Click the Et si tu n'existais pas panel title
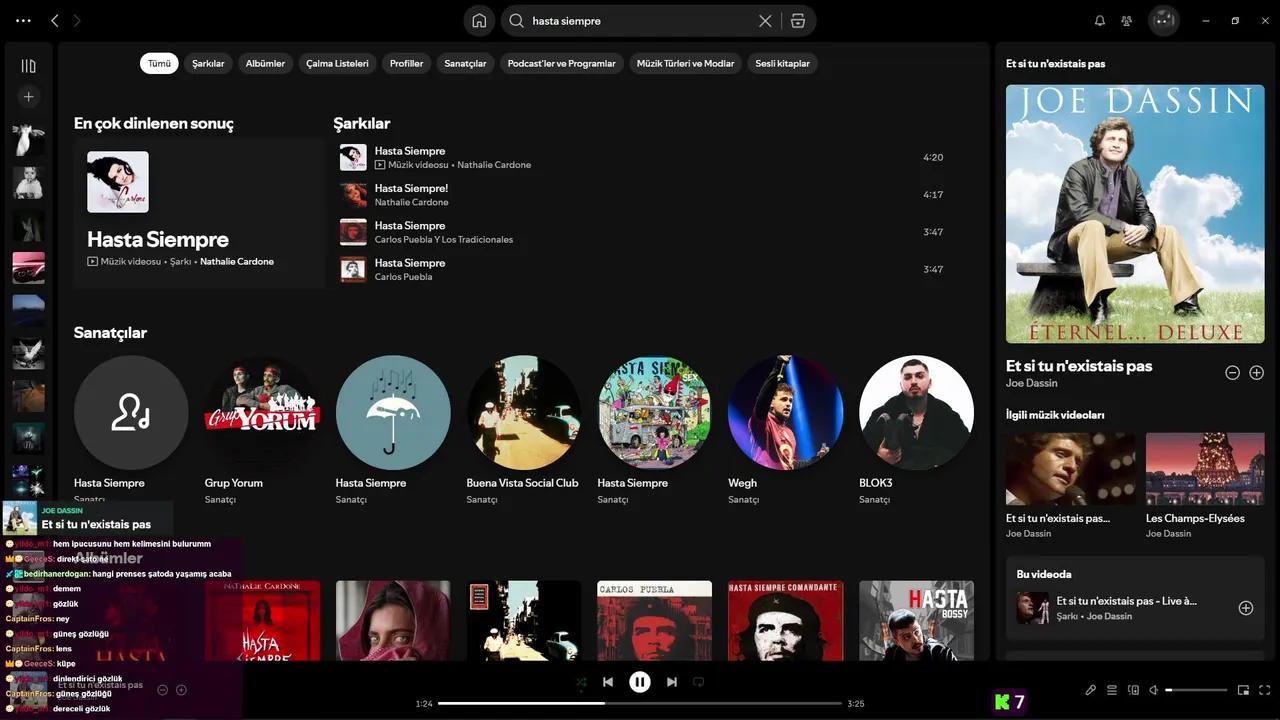 click(1055, 64)
